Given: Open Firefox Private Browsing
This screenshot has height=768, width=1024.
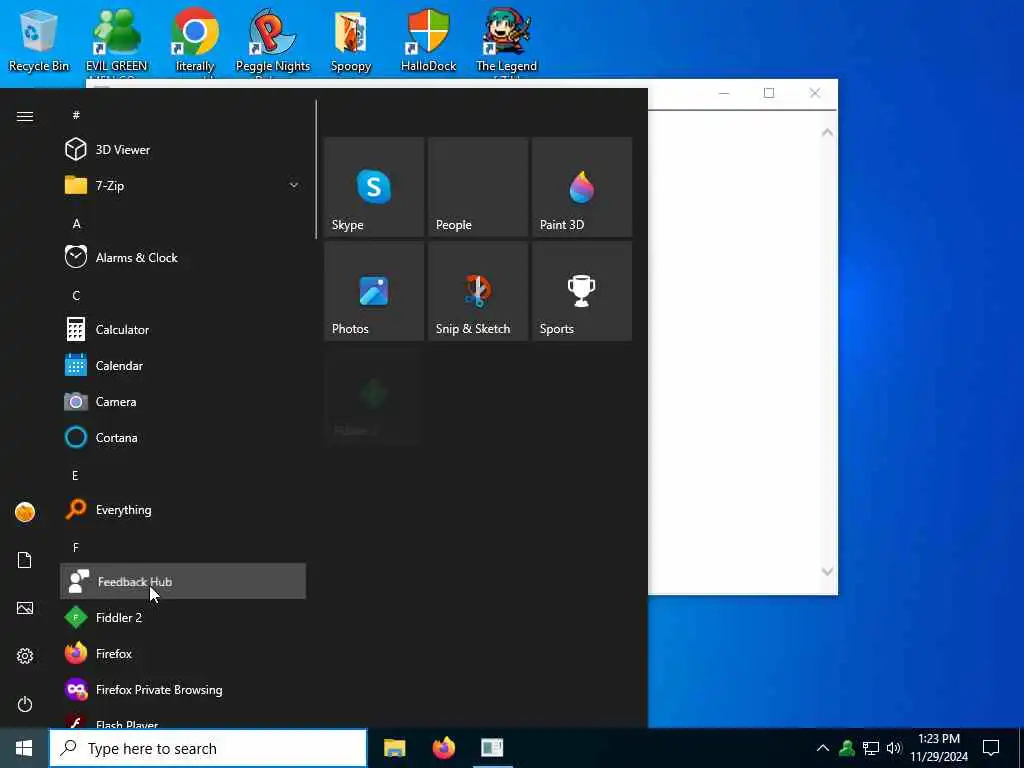Looking at the screenshot, I should click(183, 689).
